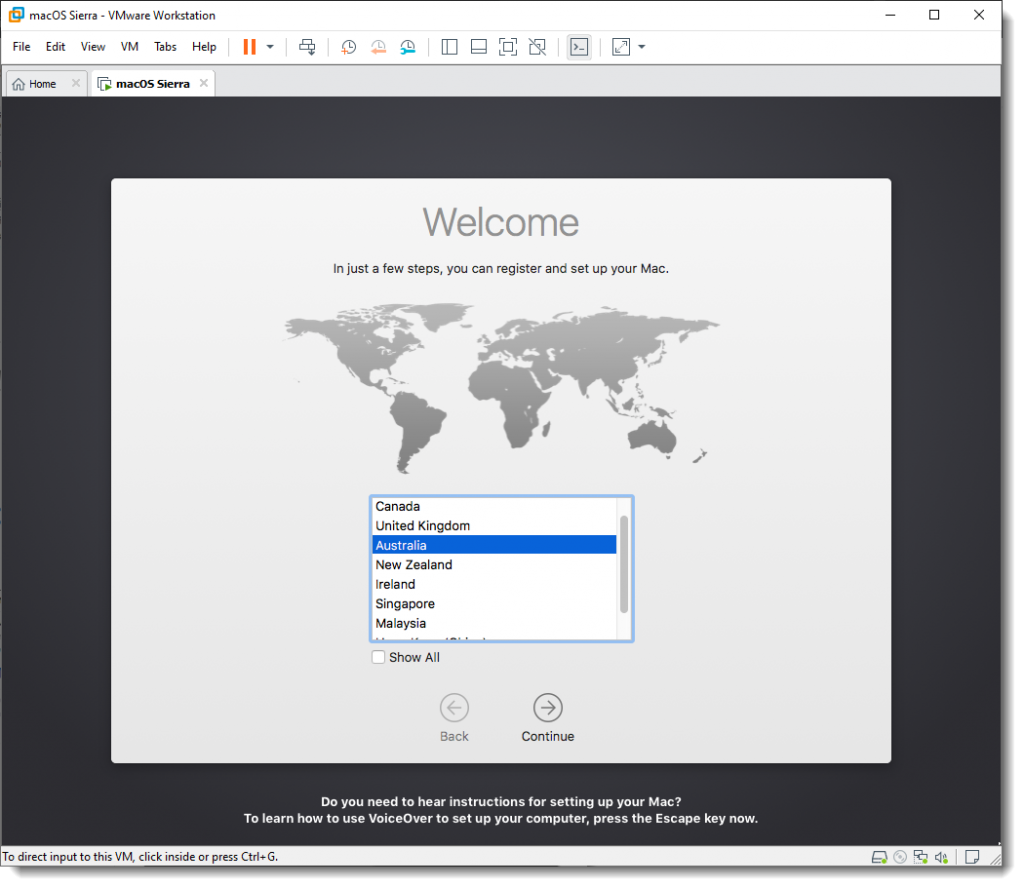Pick Singapore in the country list
This screenshot has width=1024, height=888.
(494, 605)
